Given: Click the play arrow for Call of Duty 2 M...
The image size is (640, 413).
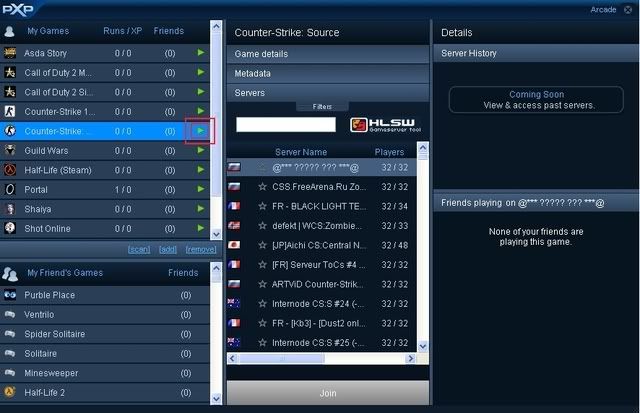Looking at the screenshot, I should click(x=200, y=72).
